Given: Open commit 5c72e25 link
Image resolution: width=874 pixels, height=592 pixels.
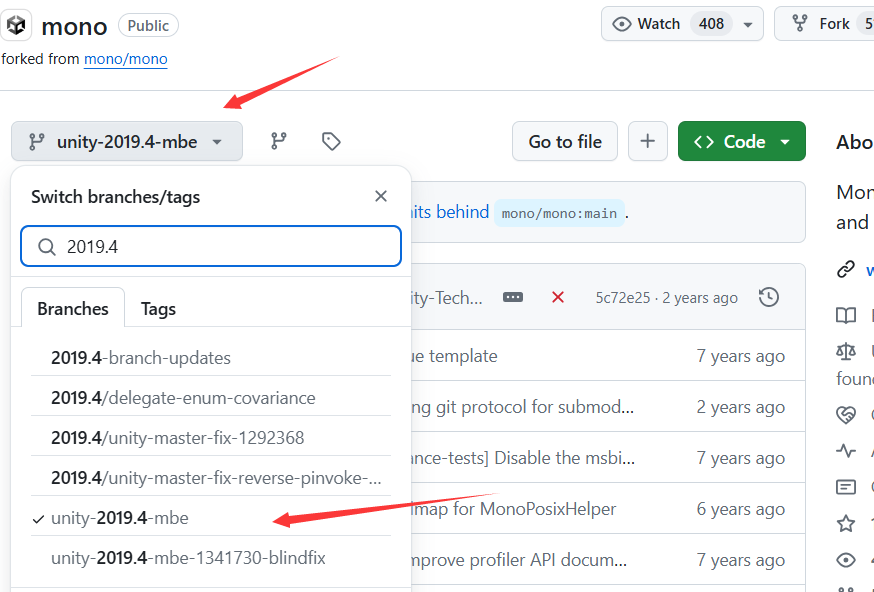Looking at the screenshot, I should pos(623,298).
